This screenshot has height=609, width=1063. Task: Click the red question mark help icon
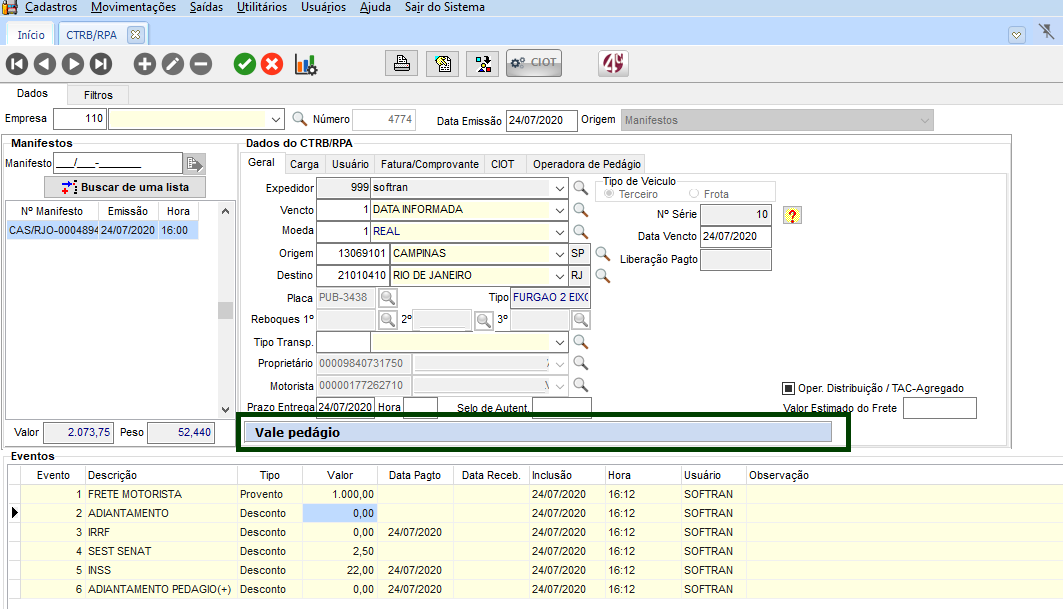(792, 215)
